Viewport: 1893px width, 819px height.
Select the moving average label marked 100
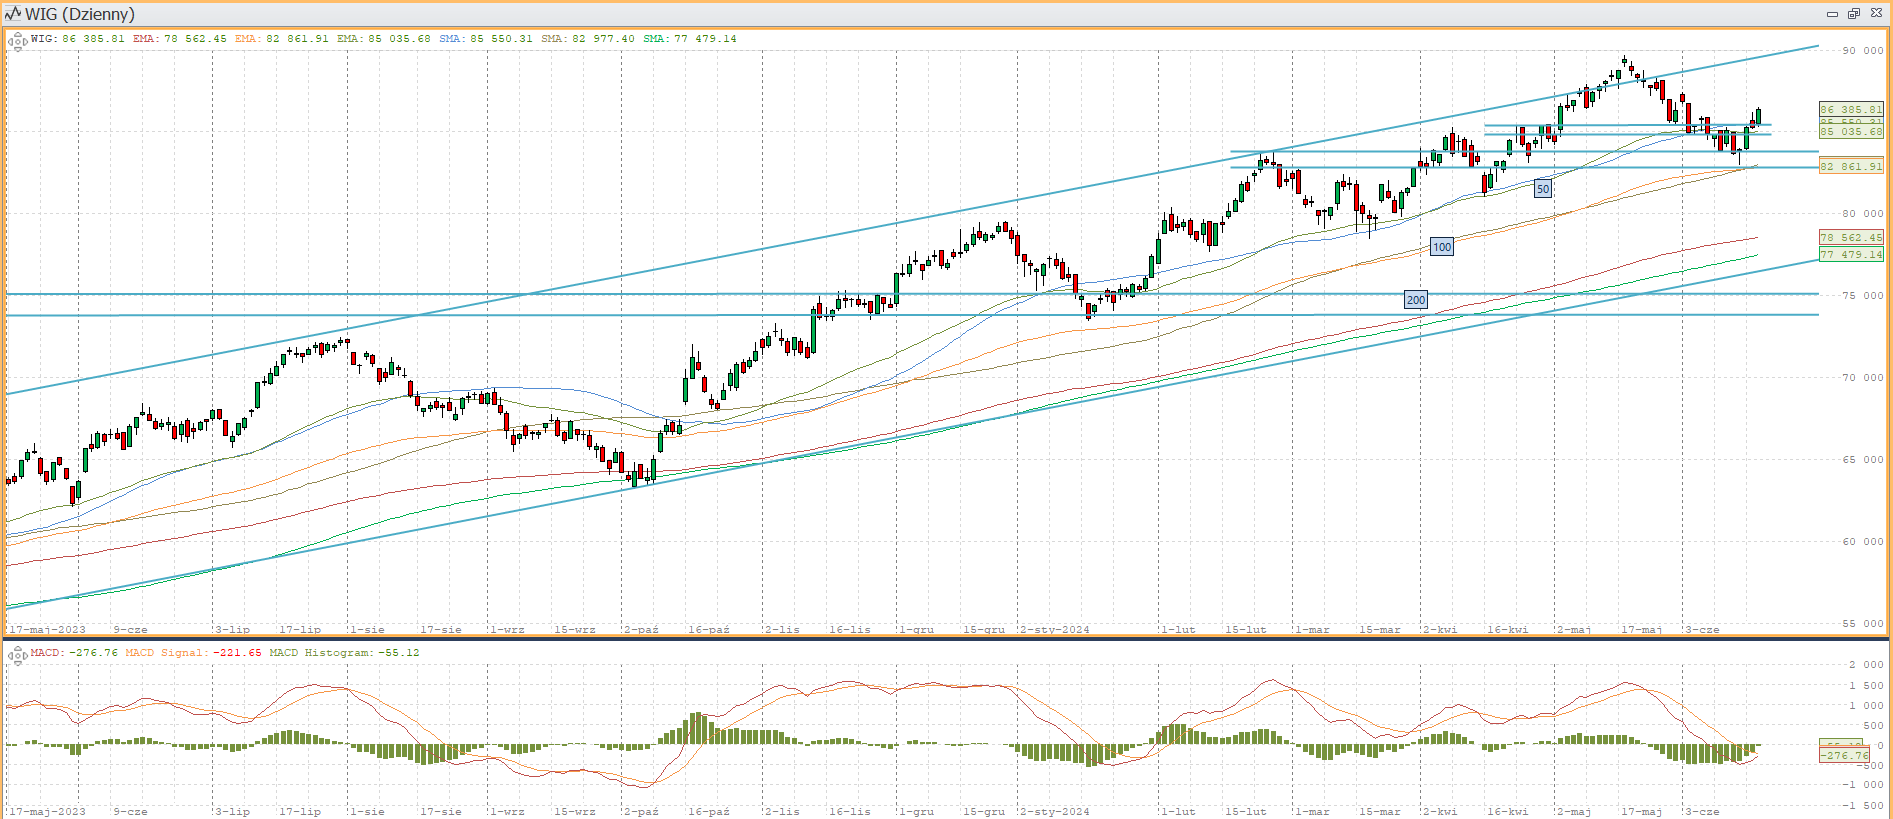tap(1441, 247)
